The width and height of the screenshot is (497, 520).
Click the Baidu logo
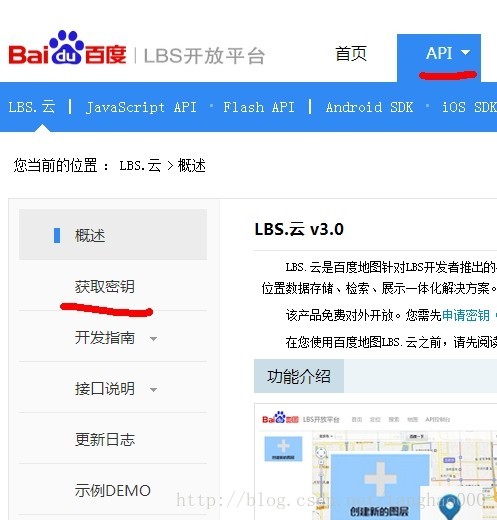pos(67,48)
